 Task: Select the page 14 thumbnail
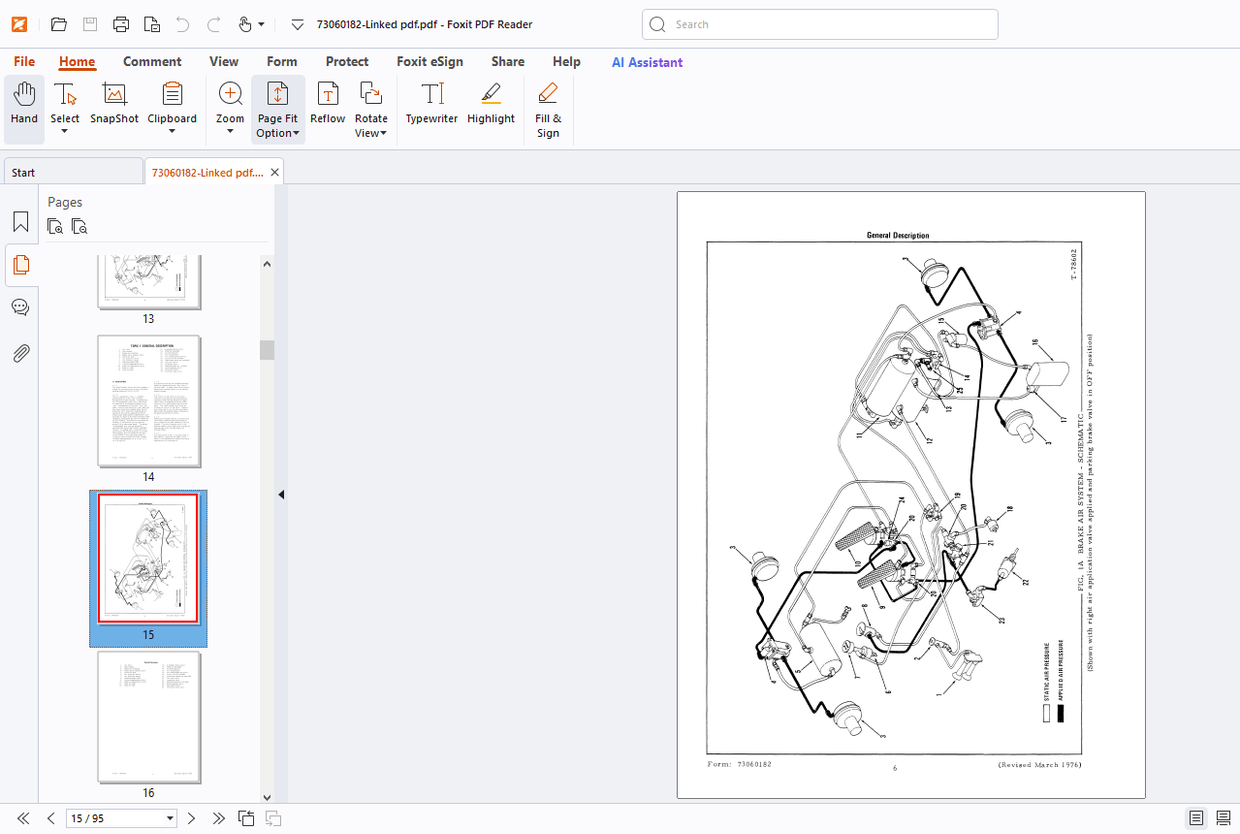(149, 401)
